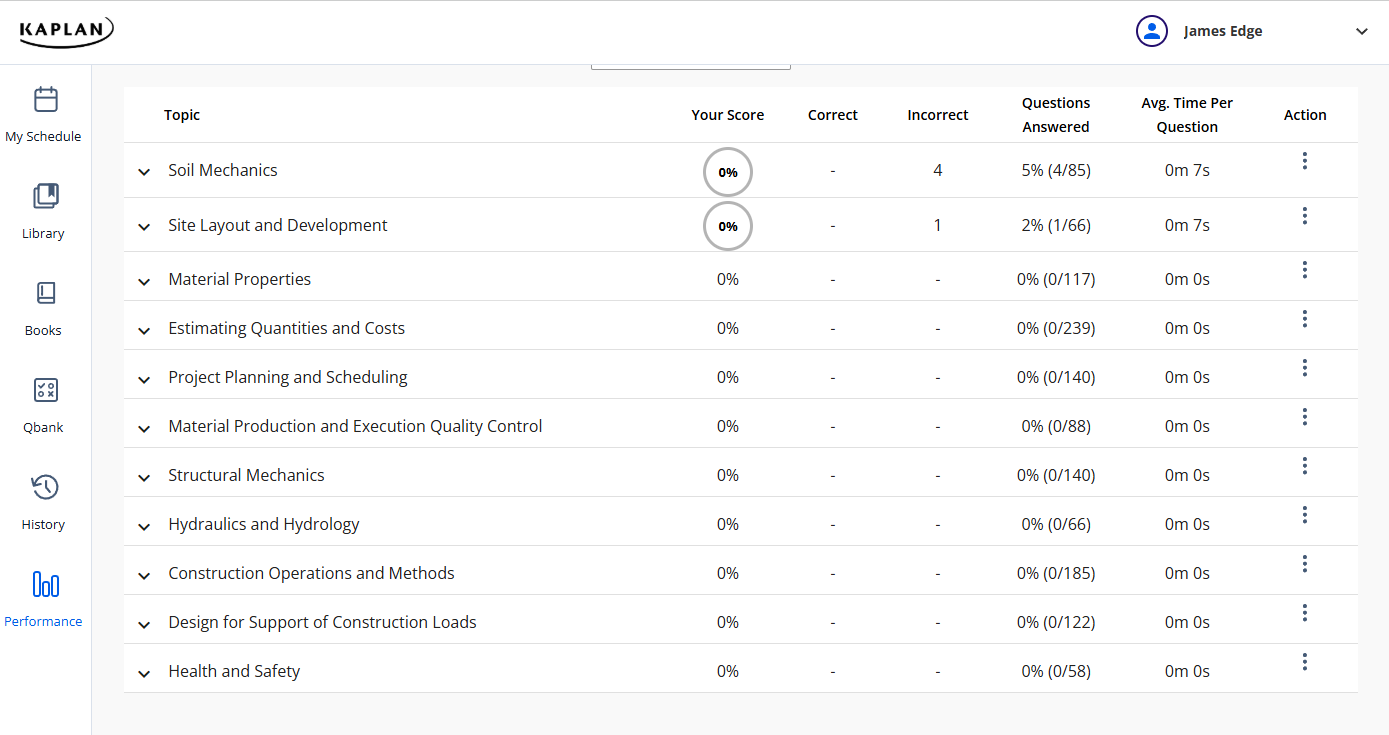1389x735 pixels.
Task: Open action menu for Project Planning and Scheduling
Action: (1305, 368)
